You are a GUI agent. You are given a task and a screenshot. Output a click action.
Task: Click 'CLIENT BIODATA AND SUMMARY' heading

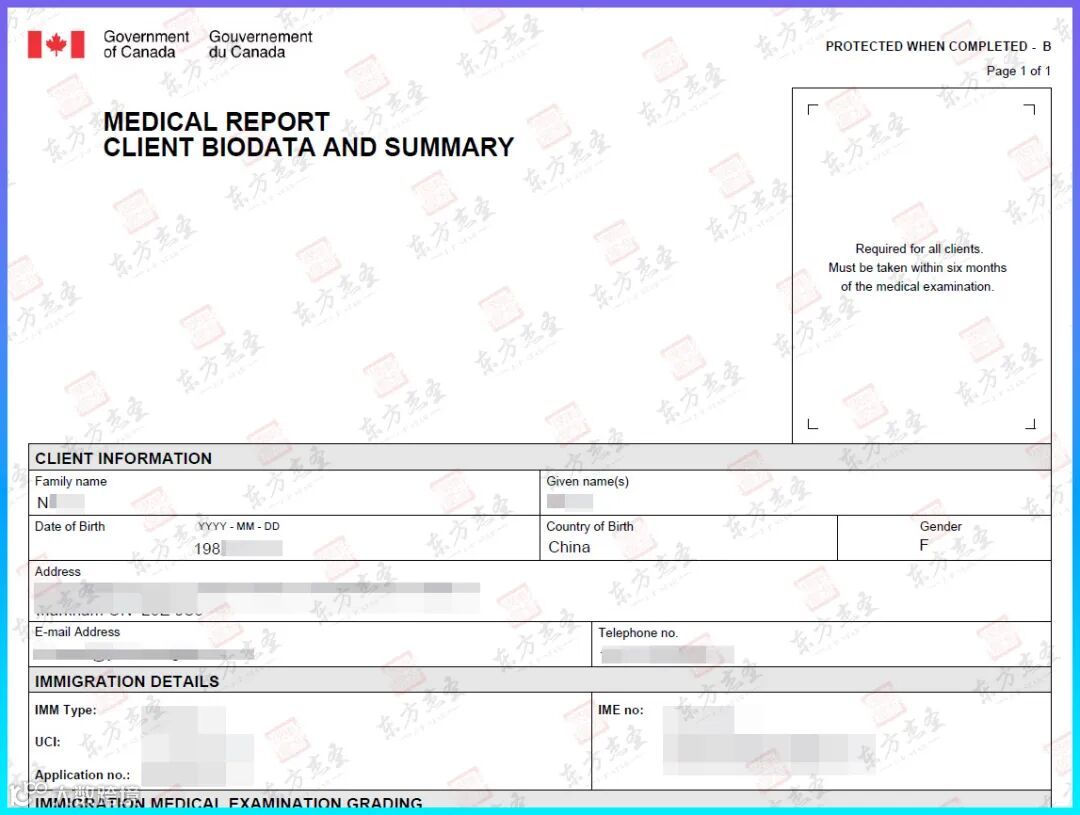click(309, 147)
